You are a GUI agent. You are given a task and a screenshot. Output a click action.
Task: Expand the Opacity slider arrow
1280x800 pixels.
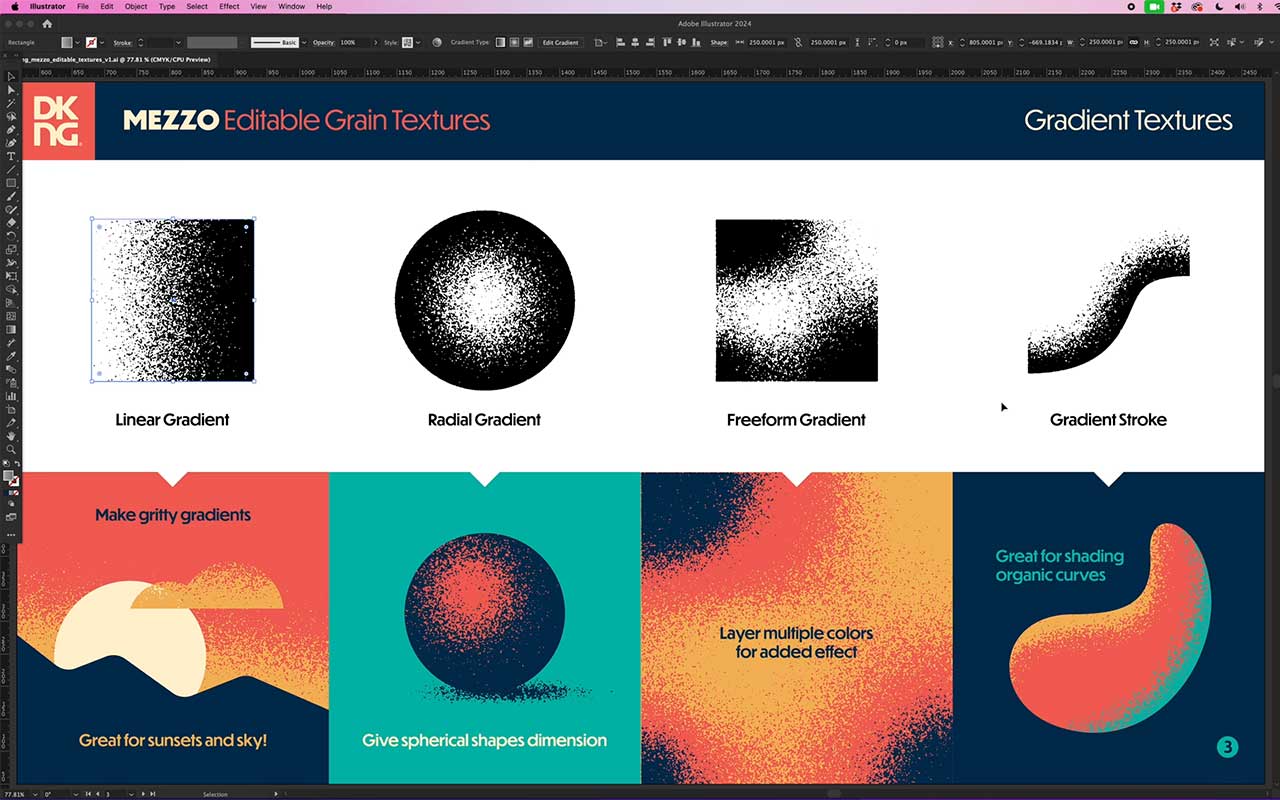[376, 43]
